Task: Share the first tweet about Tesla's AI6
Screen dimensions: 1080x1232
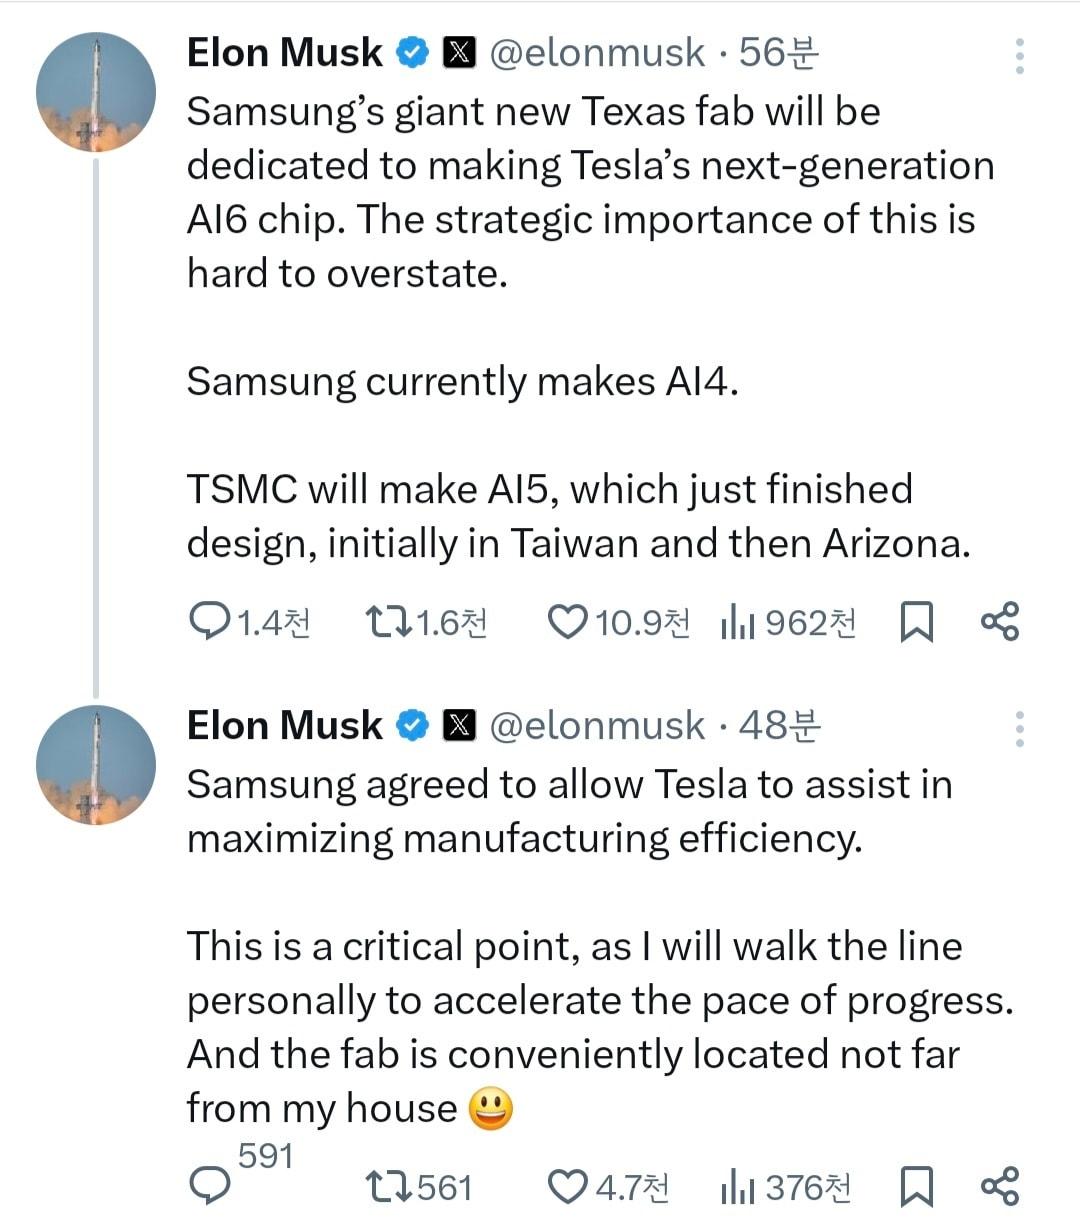Action: tap(999, 622)
